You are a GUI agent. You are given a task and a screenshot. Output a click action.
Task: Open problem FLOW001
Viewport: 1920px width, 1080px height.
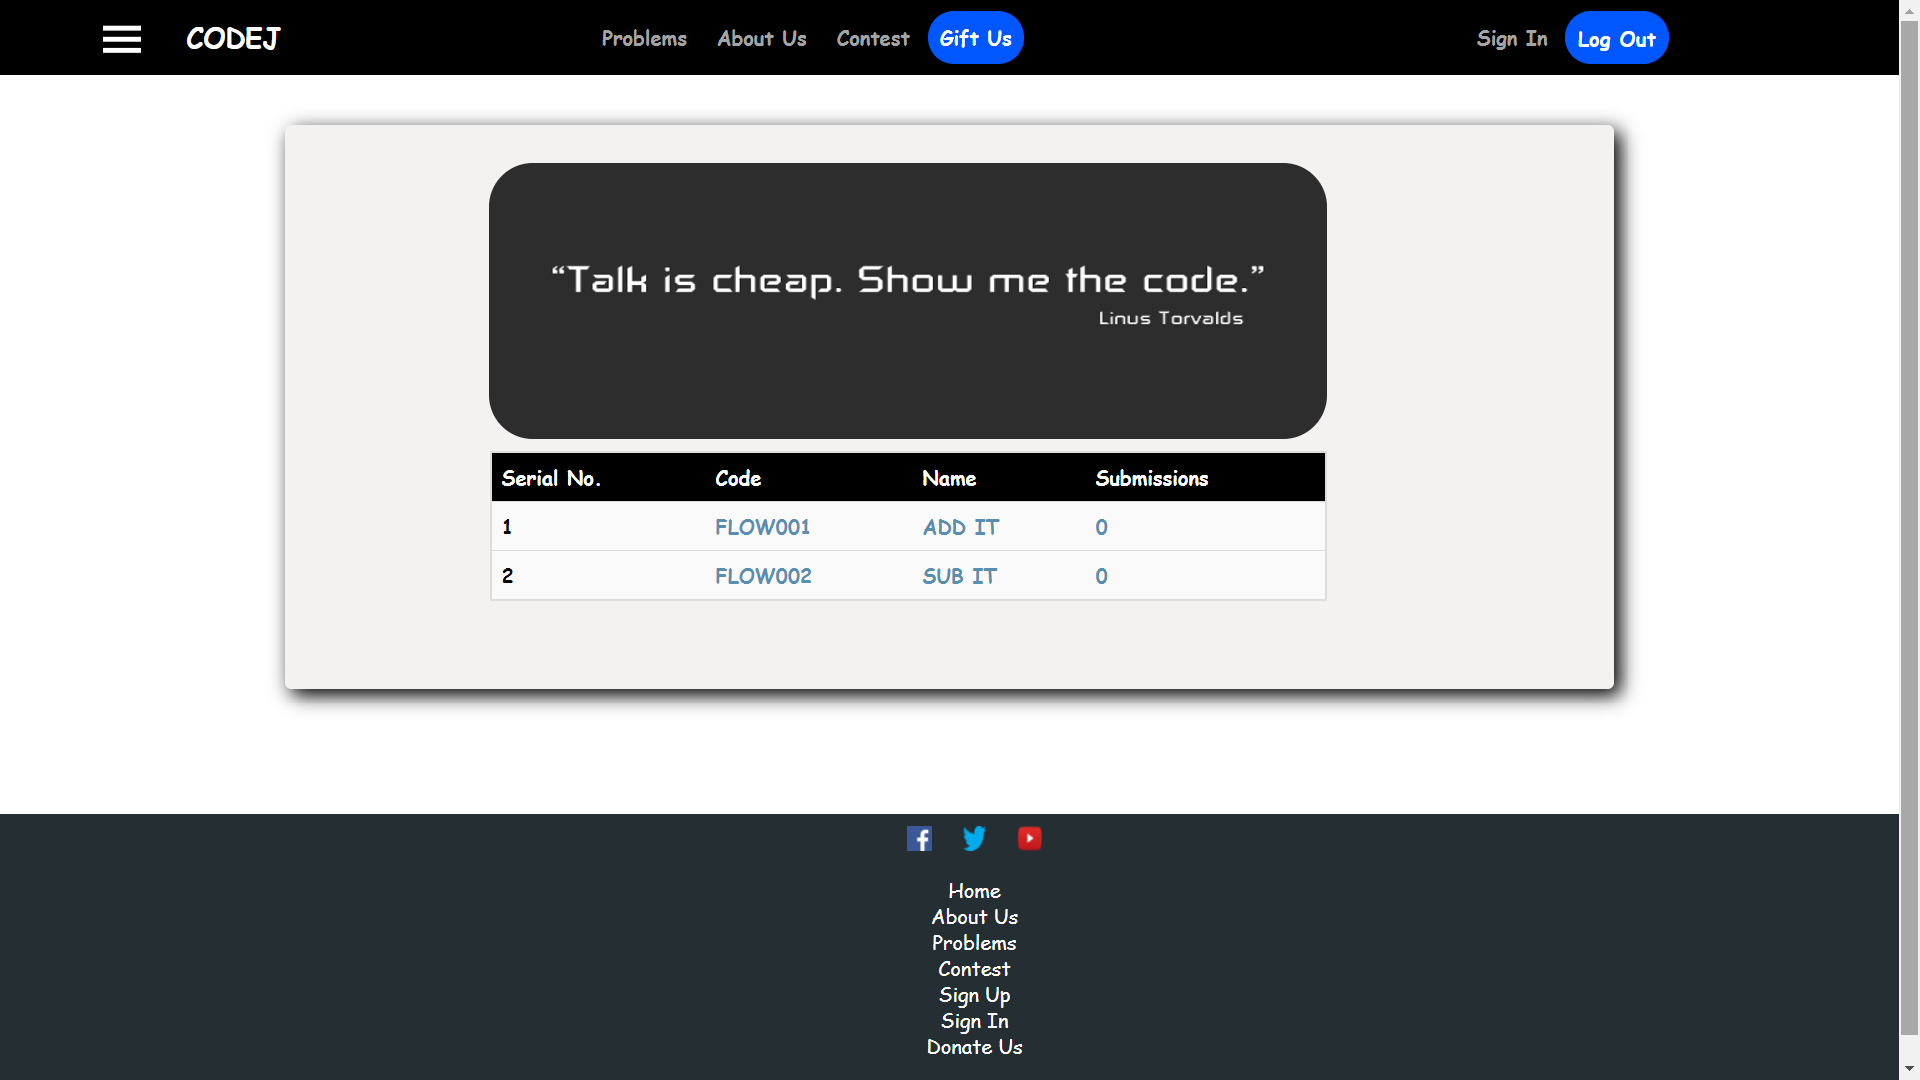coord(762,527)
